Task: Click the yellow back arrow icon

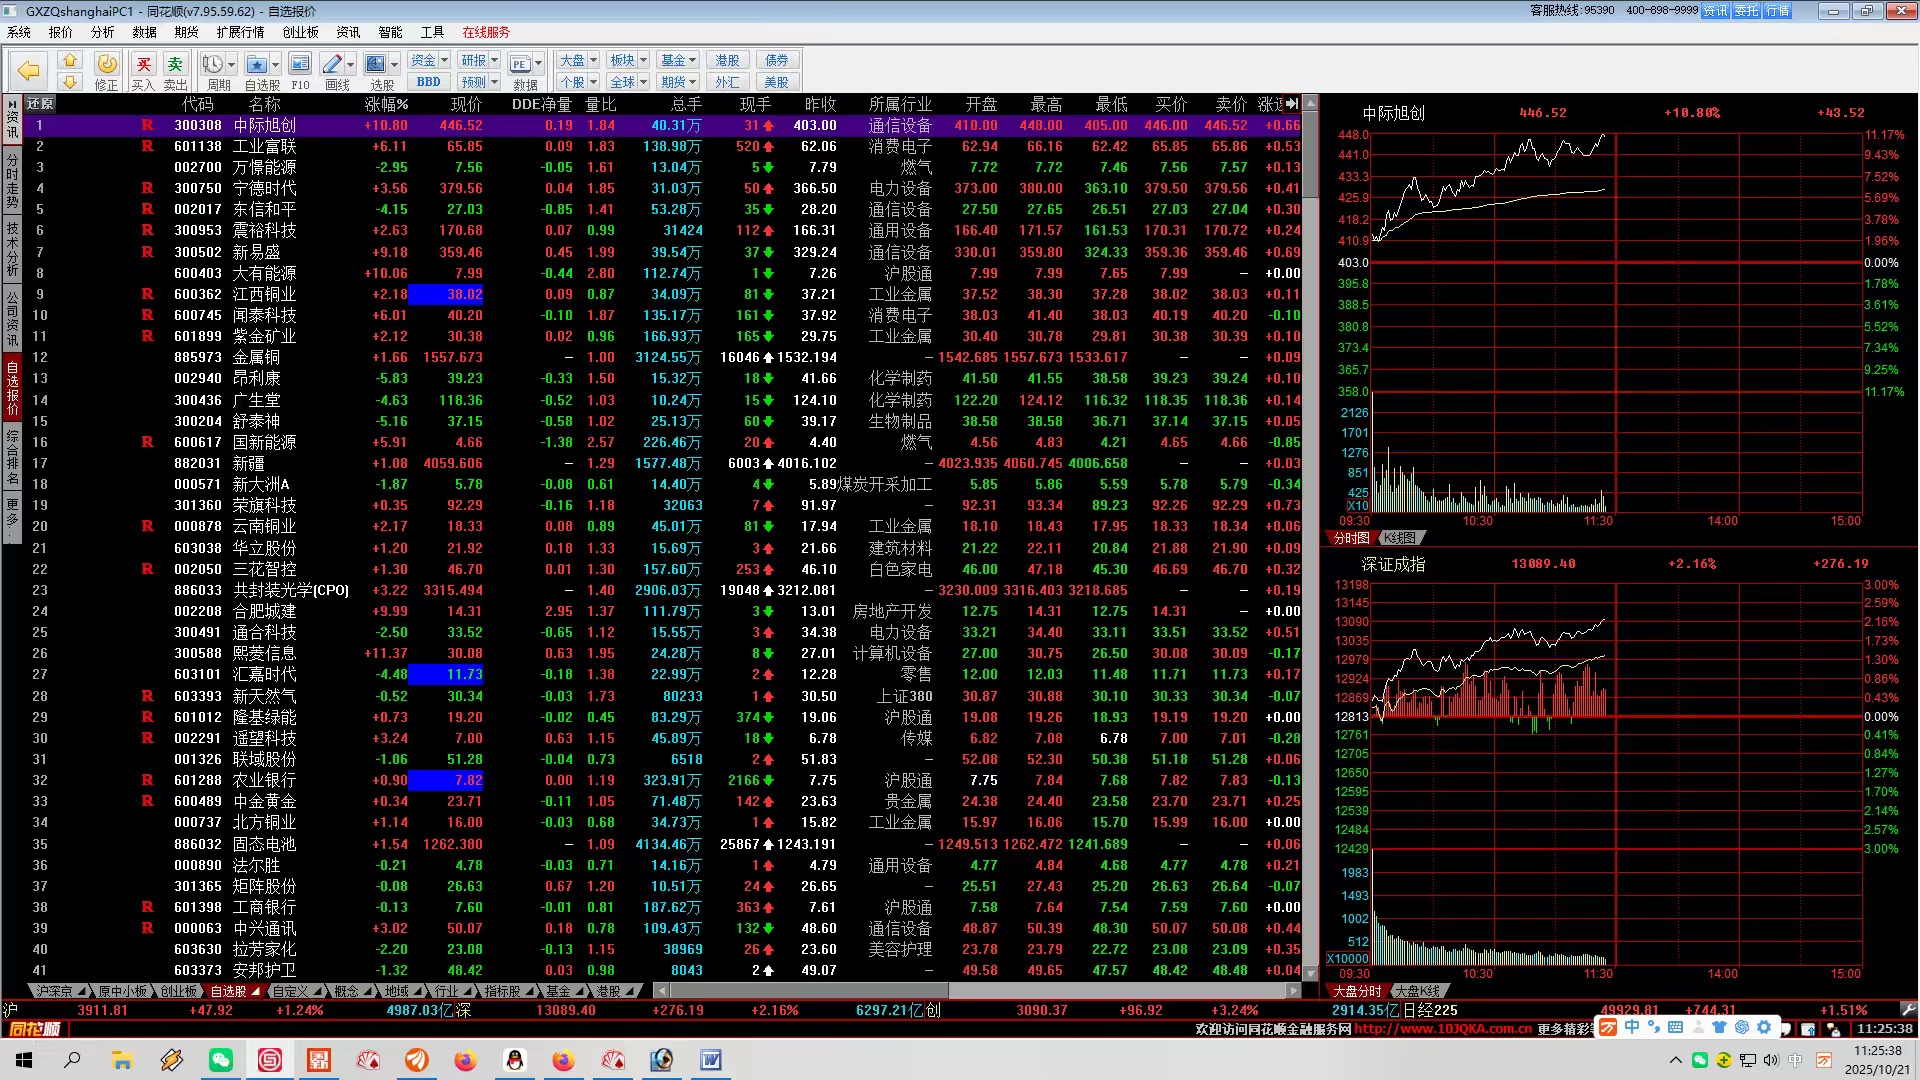Action: tap(28, 70)
